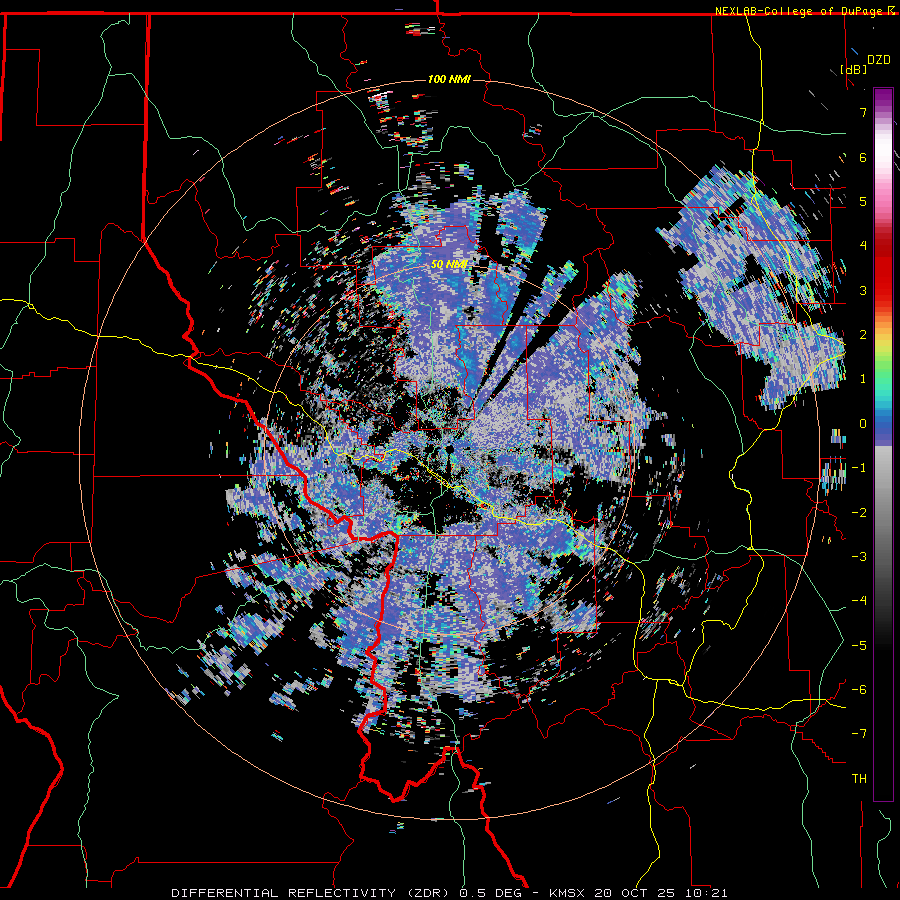Screen dimensions: 900x900
Task: Click the 50 NMI range ring label
Action: pos(449,265)
